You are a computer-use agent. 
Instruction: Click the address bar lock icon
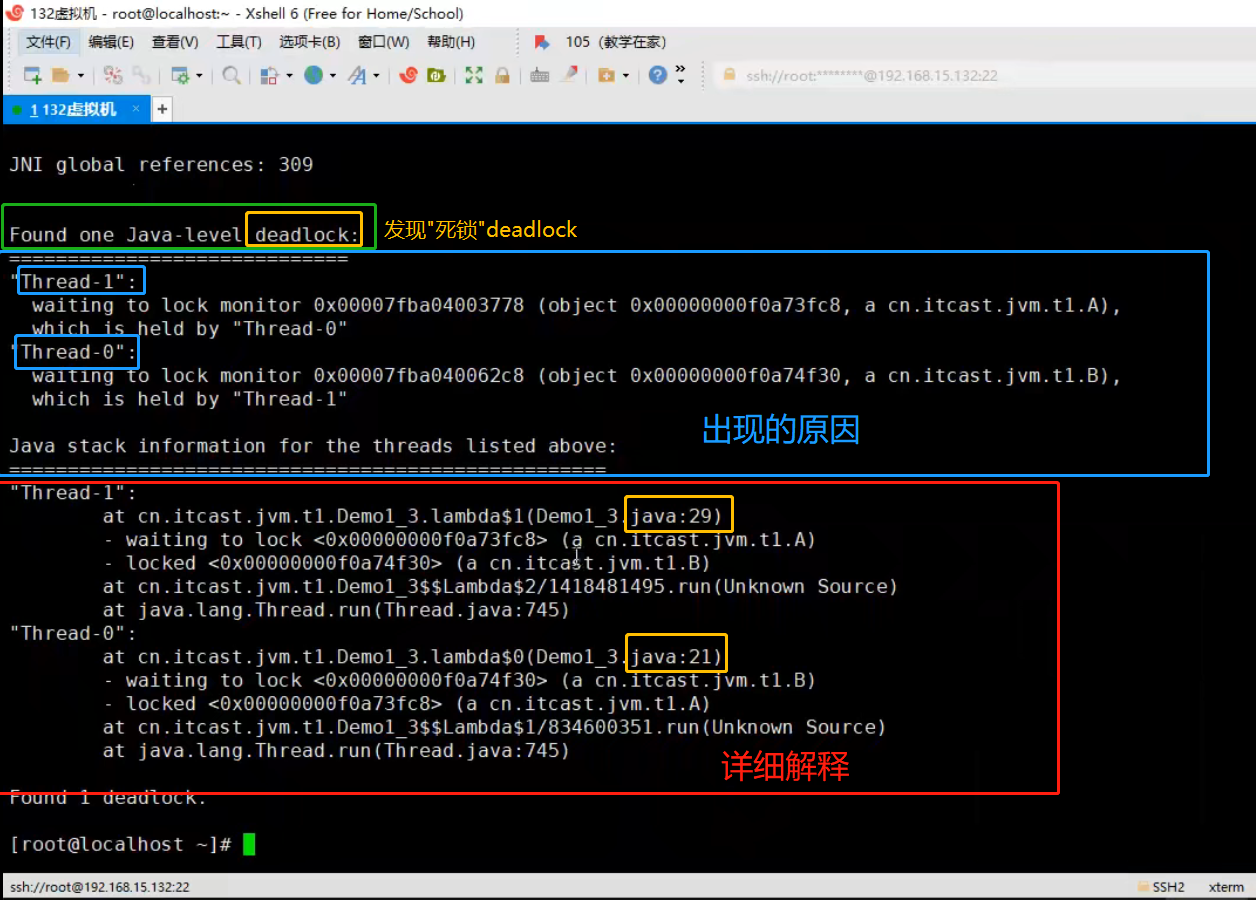point(729,75)
